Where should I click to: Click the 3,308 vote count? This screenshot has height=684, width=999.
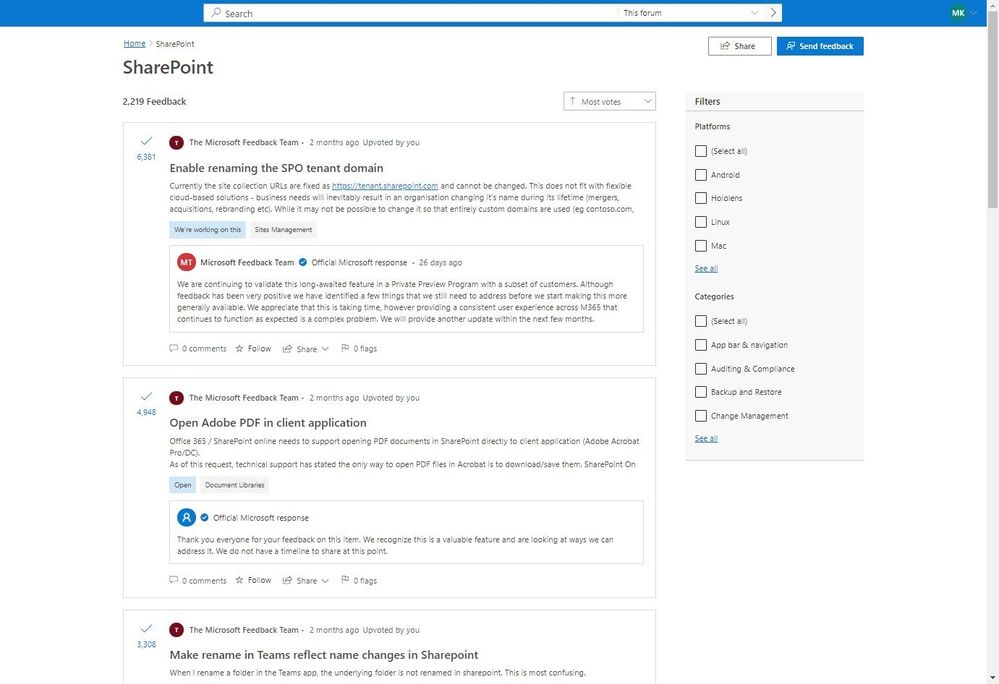point(146,645)
